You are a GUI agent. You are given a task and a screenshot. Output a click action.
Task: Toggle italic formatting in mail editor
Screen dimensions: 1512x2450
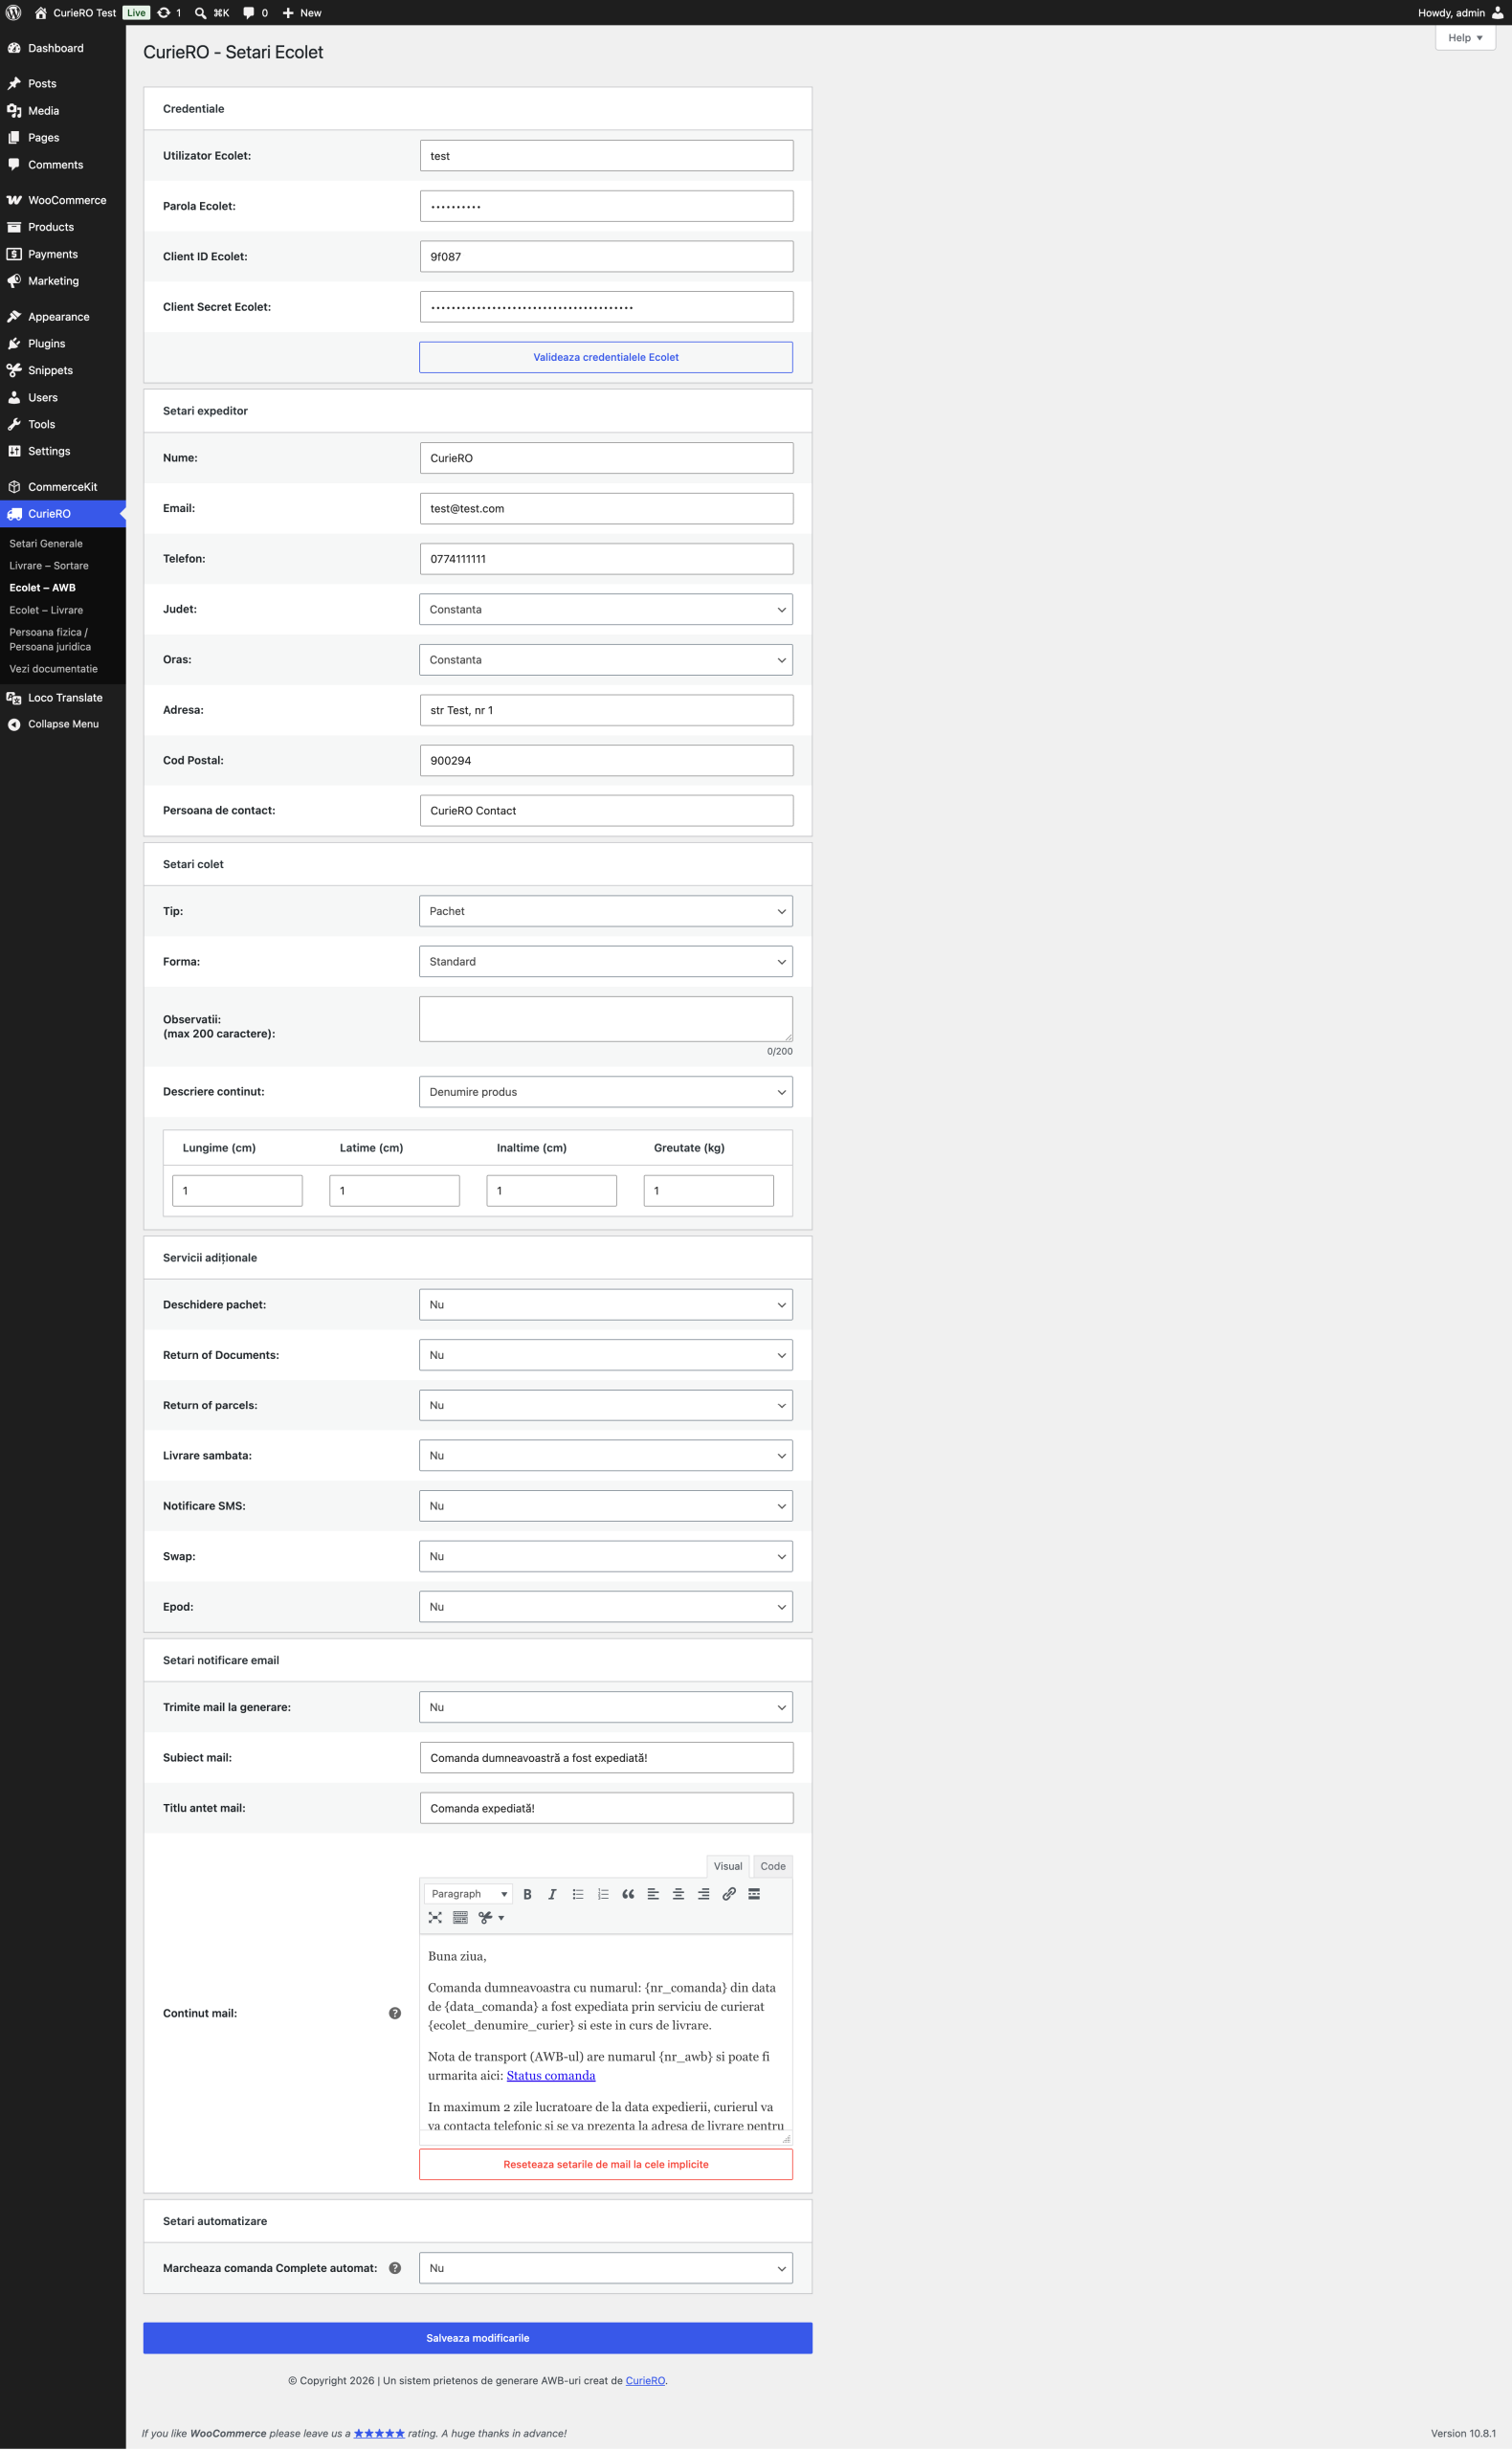(x=552, y=1894)
